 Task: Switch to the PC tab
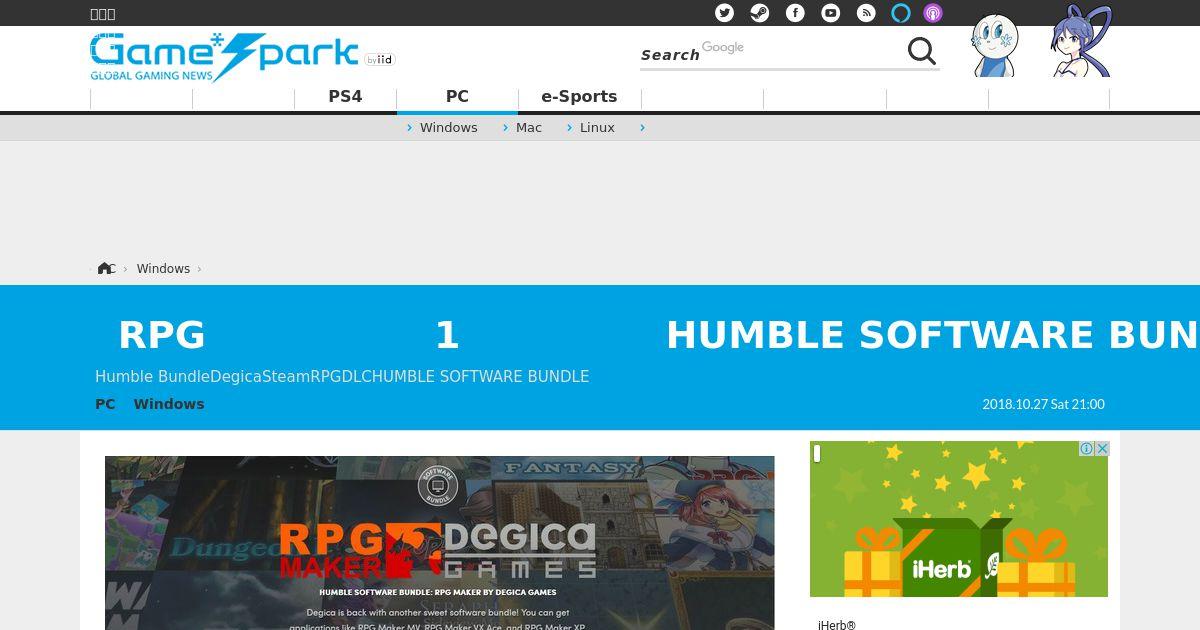tap(457, 97)
